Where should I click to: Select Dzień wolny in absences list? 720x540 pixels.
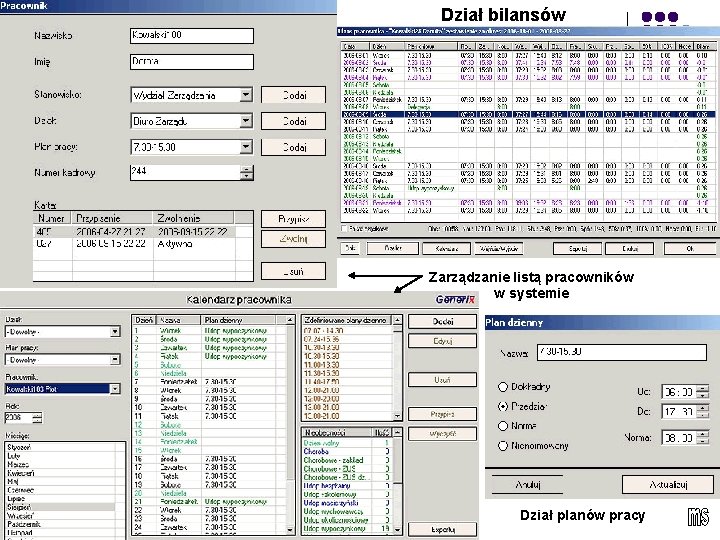coord(348,443)
